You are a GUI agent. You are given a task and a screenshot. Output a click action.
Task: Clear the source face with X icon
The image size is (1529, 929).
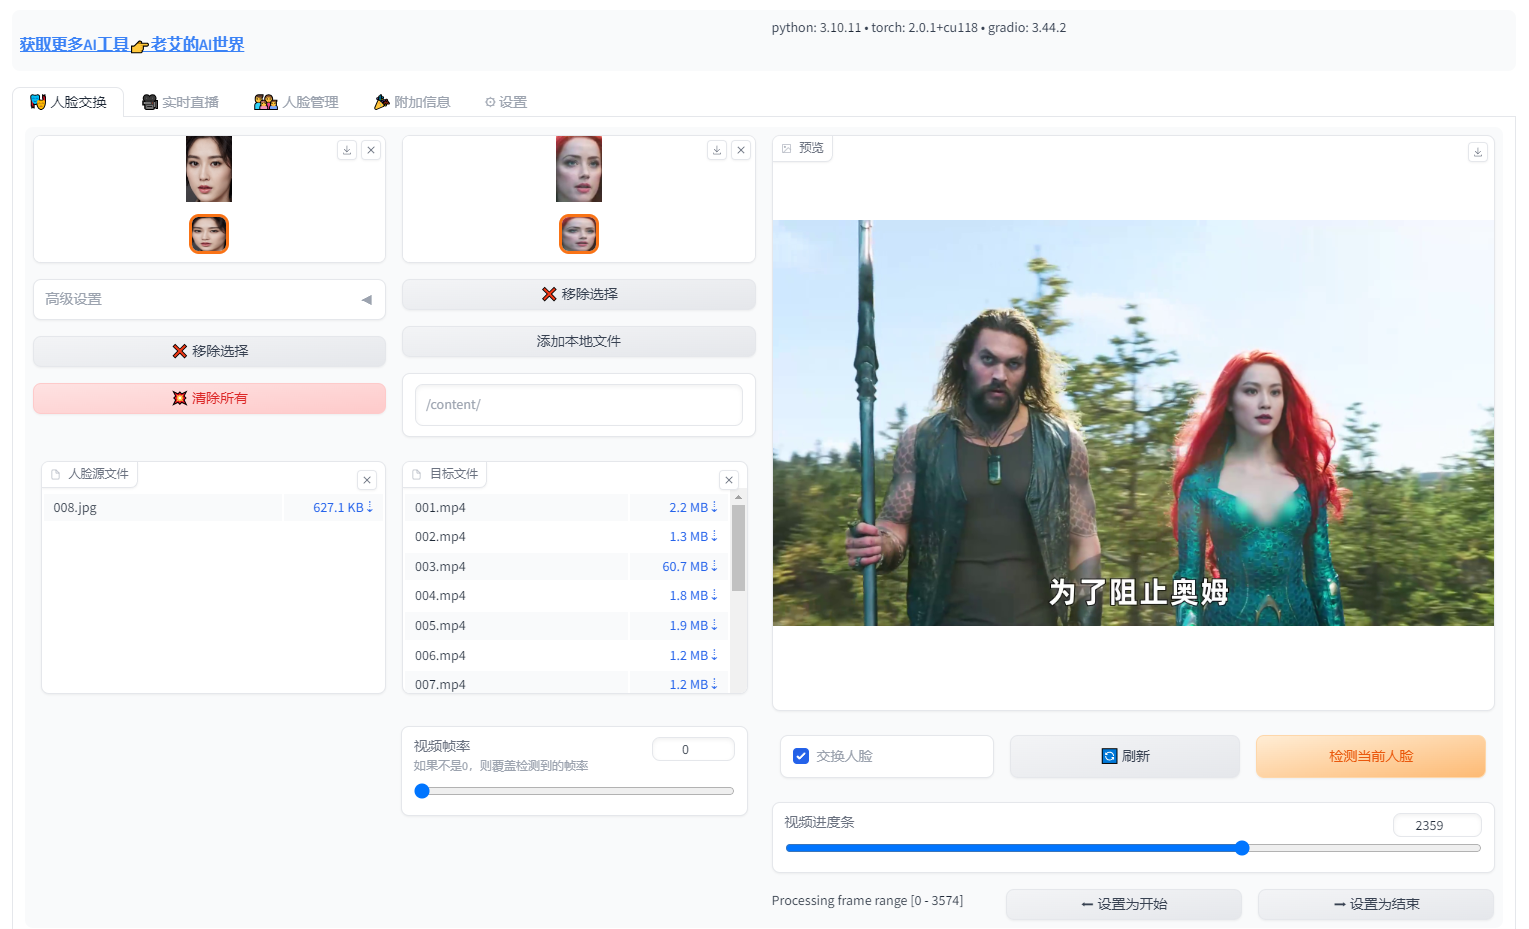(371, 149)
